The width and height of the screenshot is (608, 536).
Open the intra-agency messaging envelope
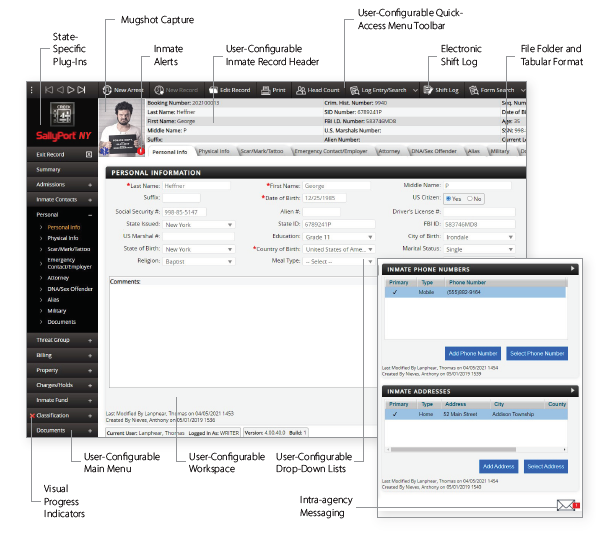566,505
